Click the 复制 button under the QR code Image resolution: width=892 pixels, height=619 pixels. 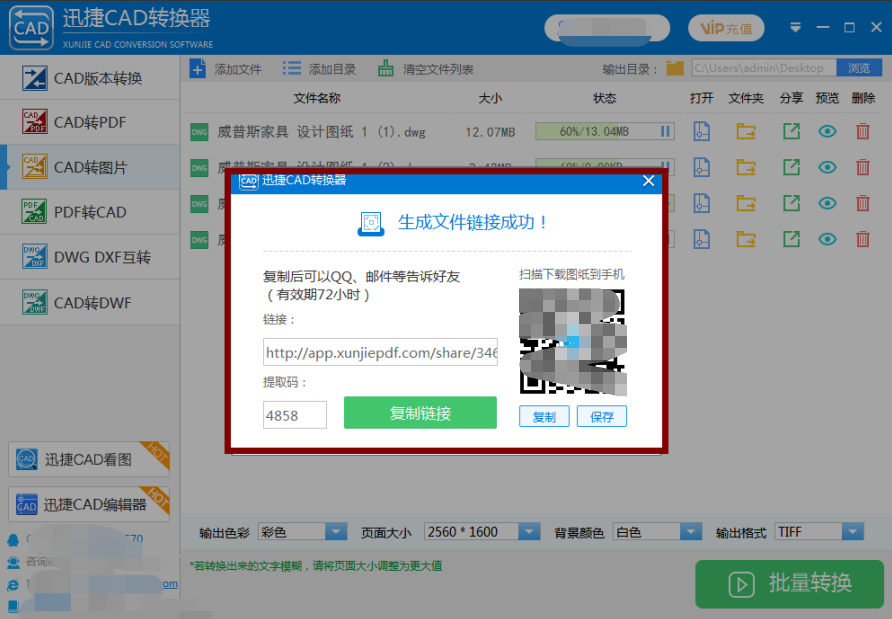[x=544, y=416]
